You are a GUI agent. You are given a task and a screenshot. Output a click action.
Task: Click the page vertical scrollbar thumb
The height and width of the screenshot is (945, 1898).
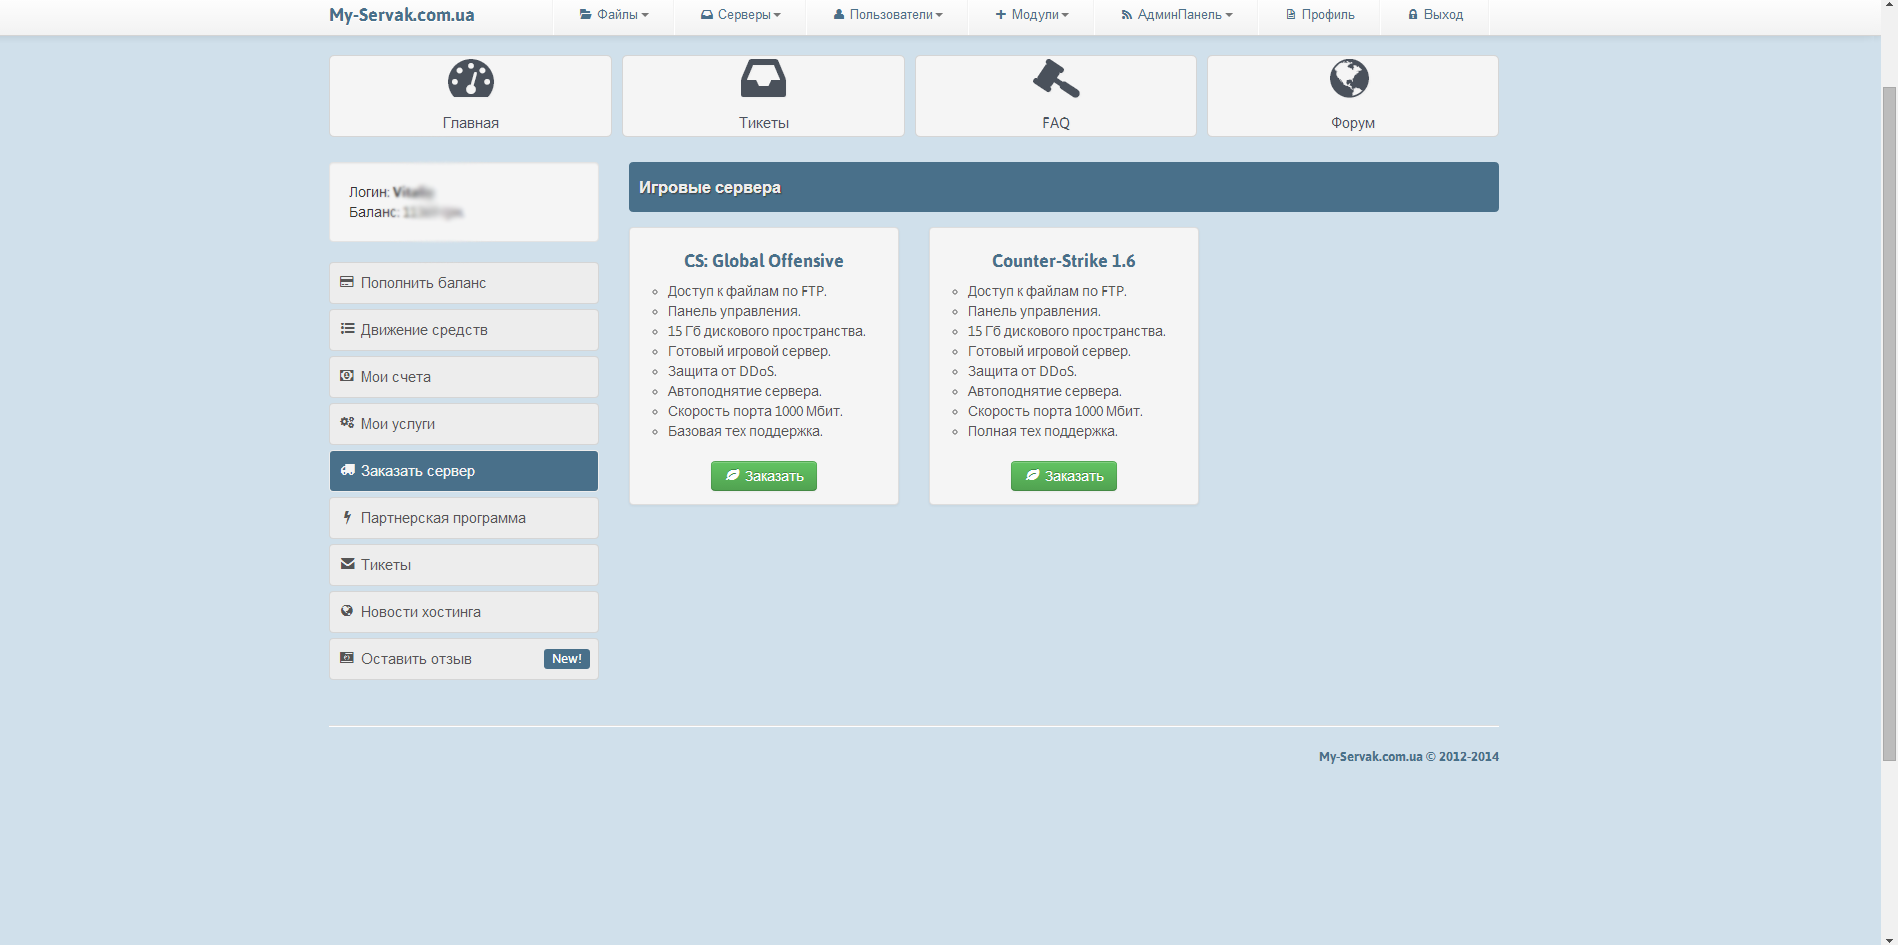(1889, 423)
